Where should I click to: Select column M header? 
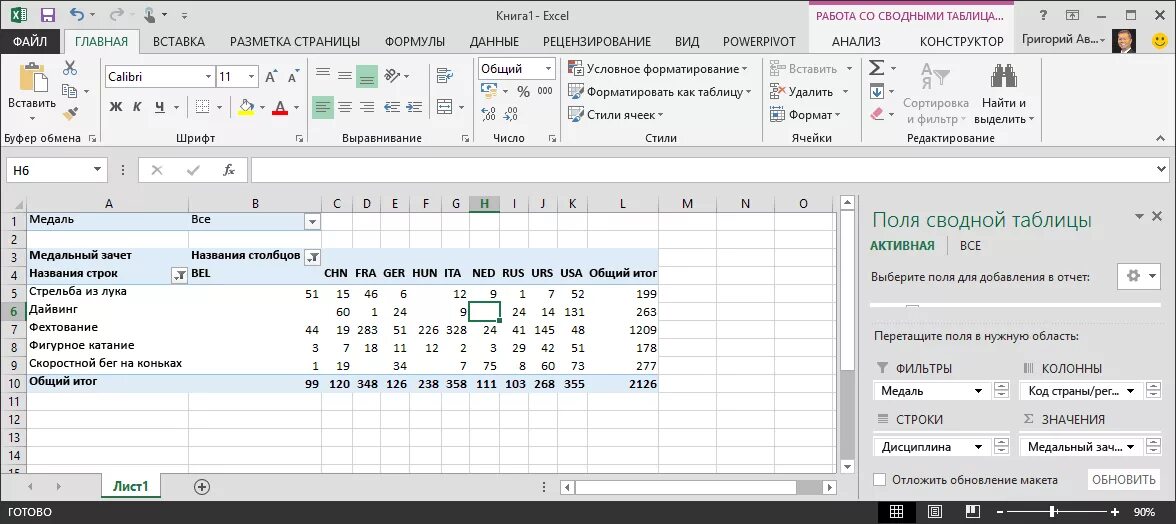[x=687, y=204]
